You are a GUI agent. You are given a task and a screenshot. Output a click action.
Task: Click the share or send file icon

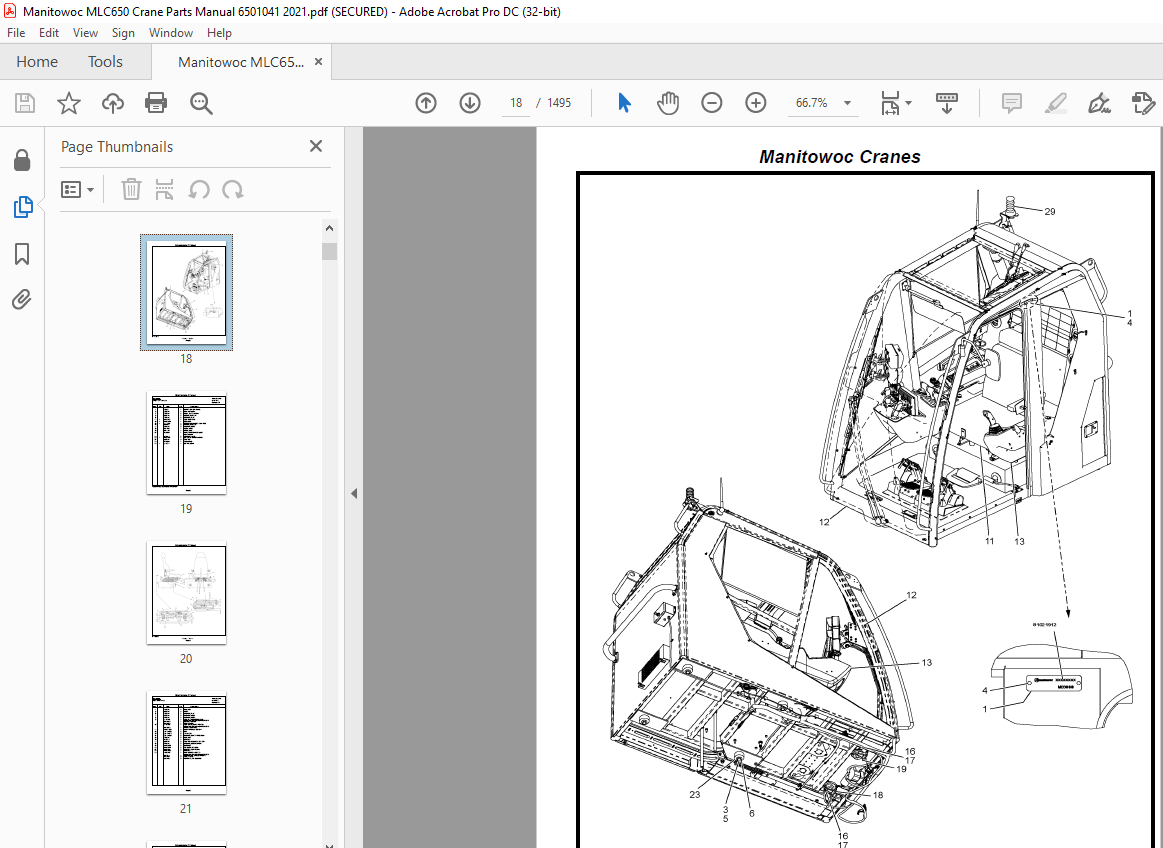(1143, 103)
